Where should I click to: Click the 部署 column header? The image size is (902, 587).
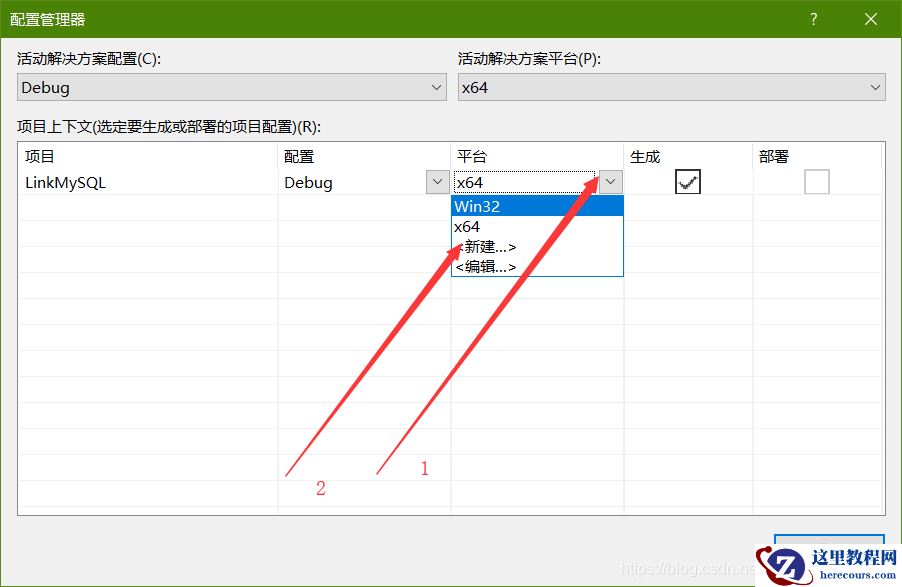click(817, 157)
